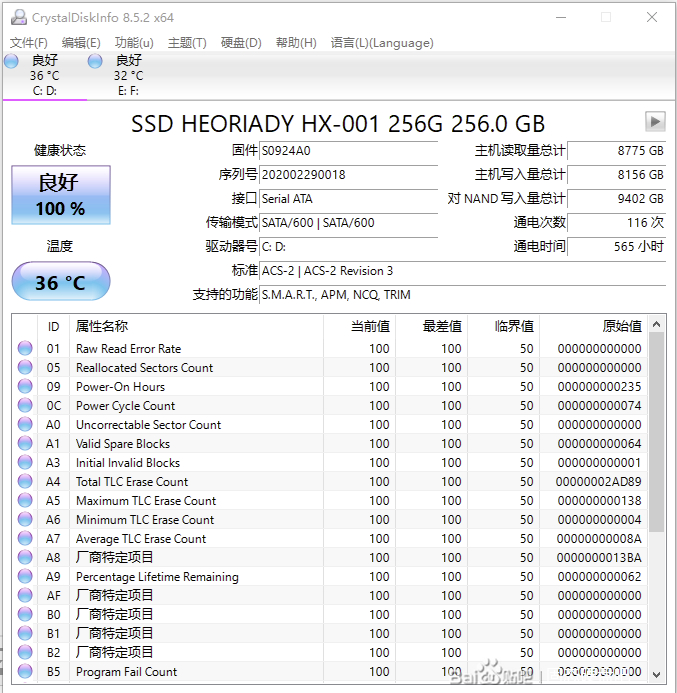Viewport: 677px width, 693px height.
Task: Click the health orb of C: D: disk
Action: click(11, 61)
